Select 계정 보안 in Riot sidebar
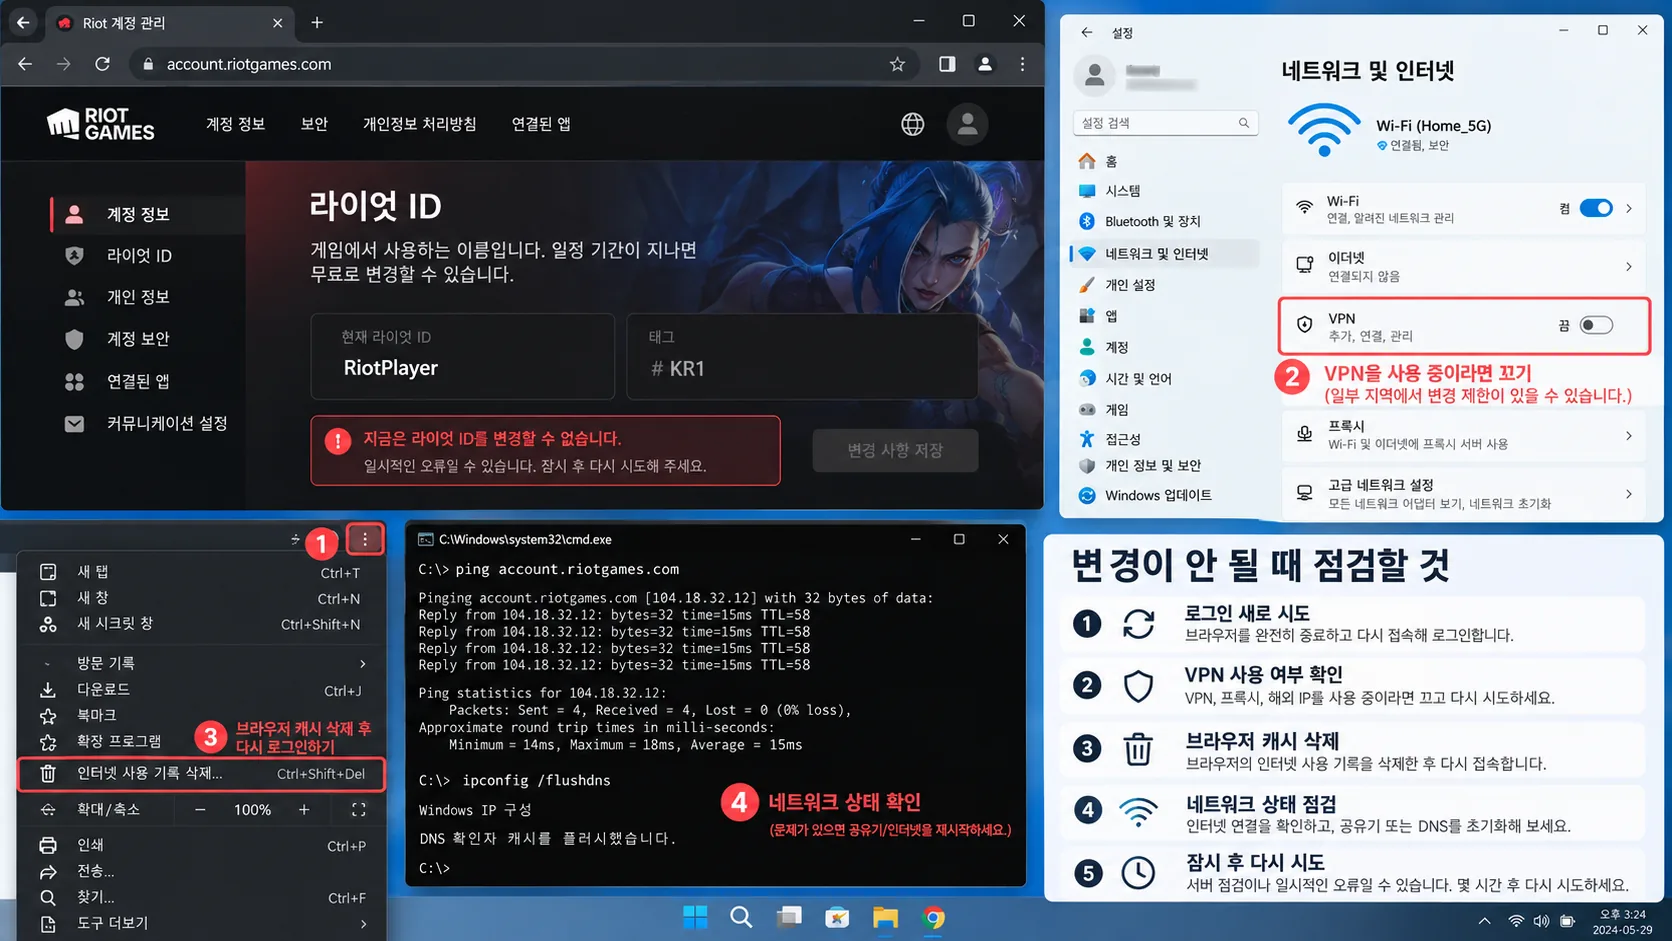1672x941 pixels. pos(138,340)
